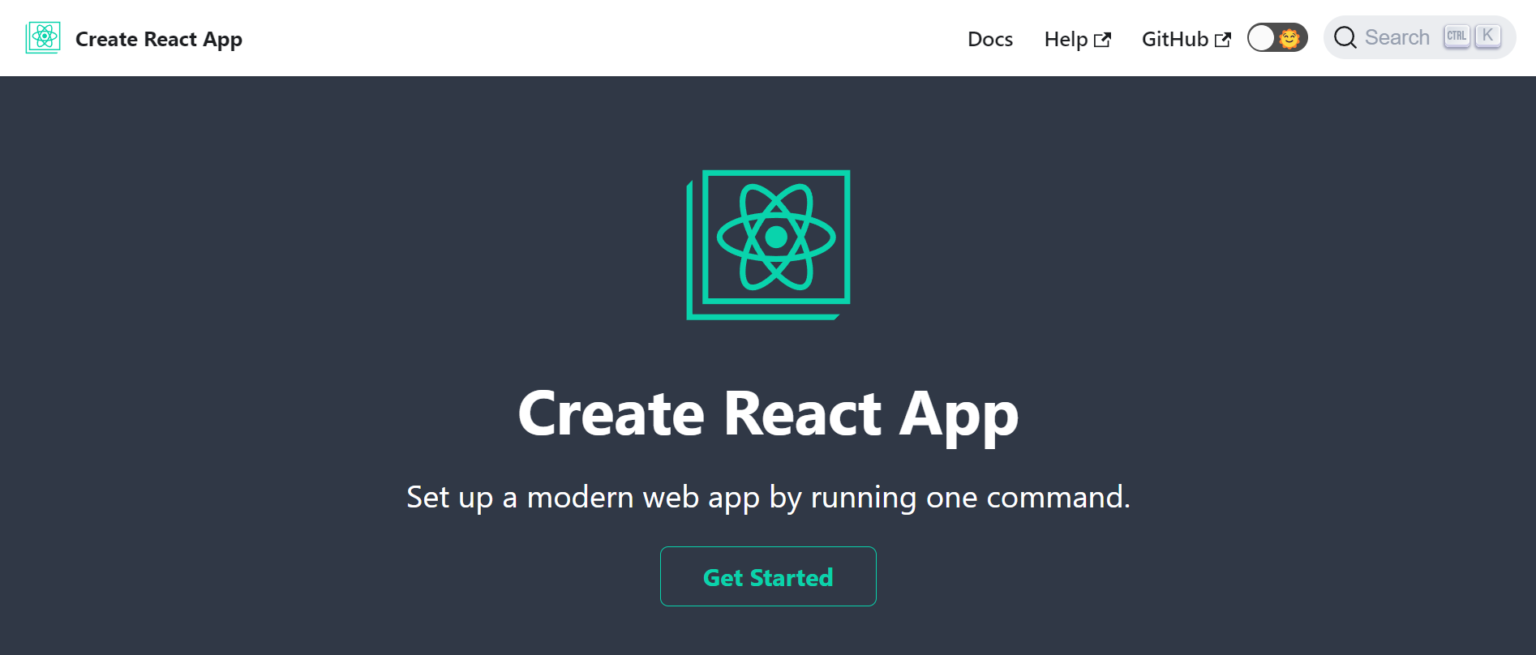Open the GitHub navbar item
The height and width of the screenshot is (655, 1536).
[x=1175, y=39]
